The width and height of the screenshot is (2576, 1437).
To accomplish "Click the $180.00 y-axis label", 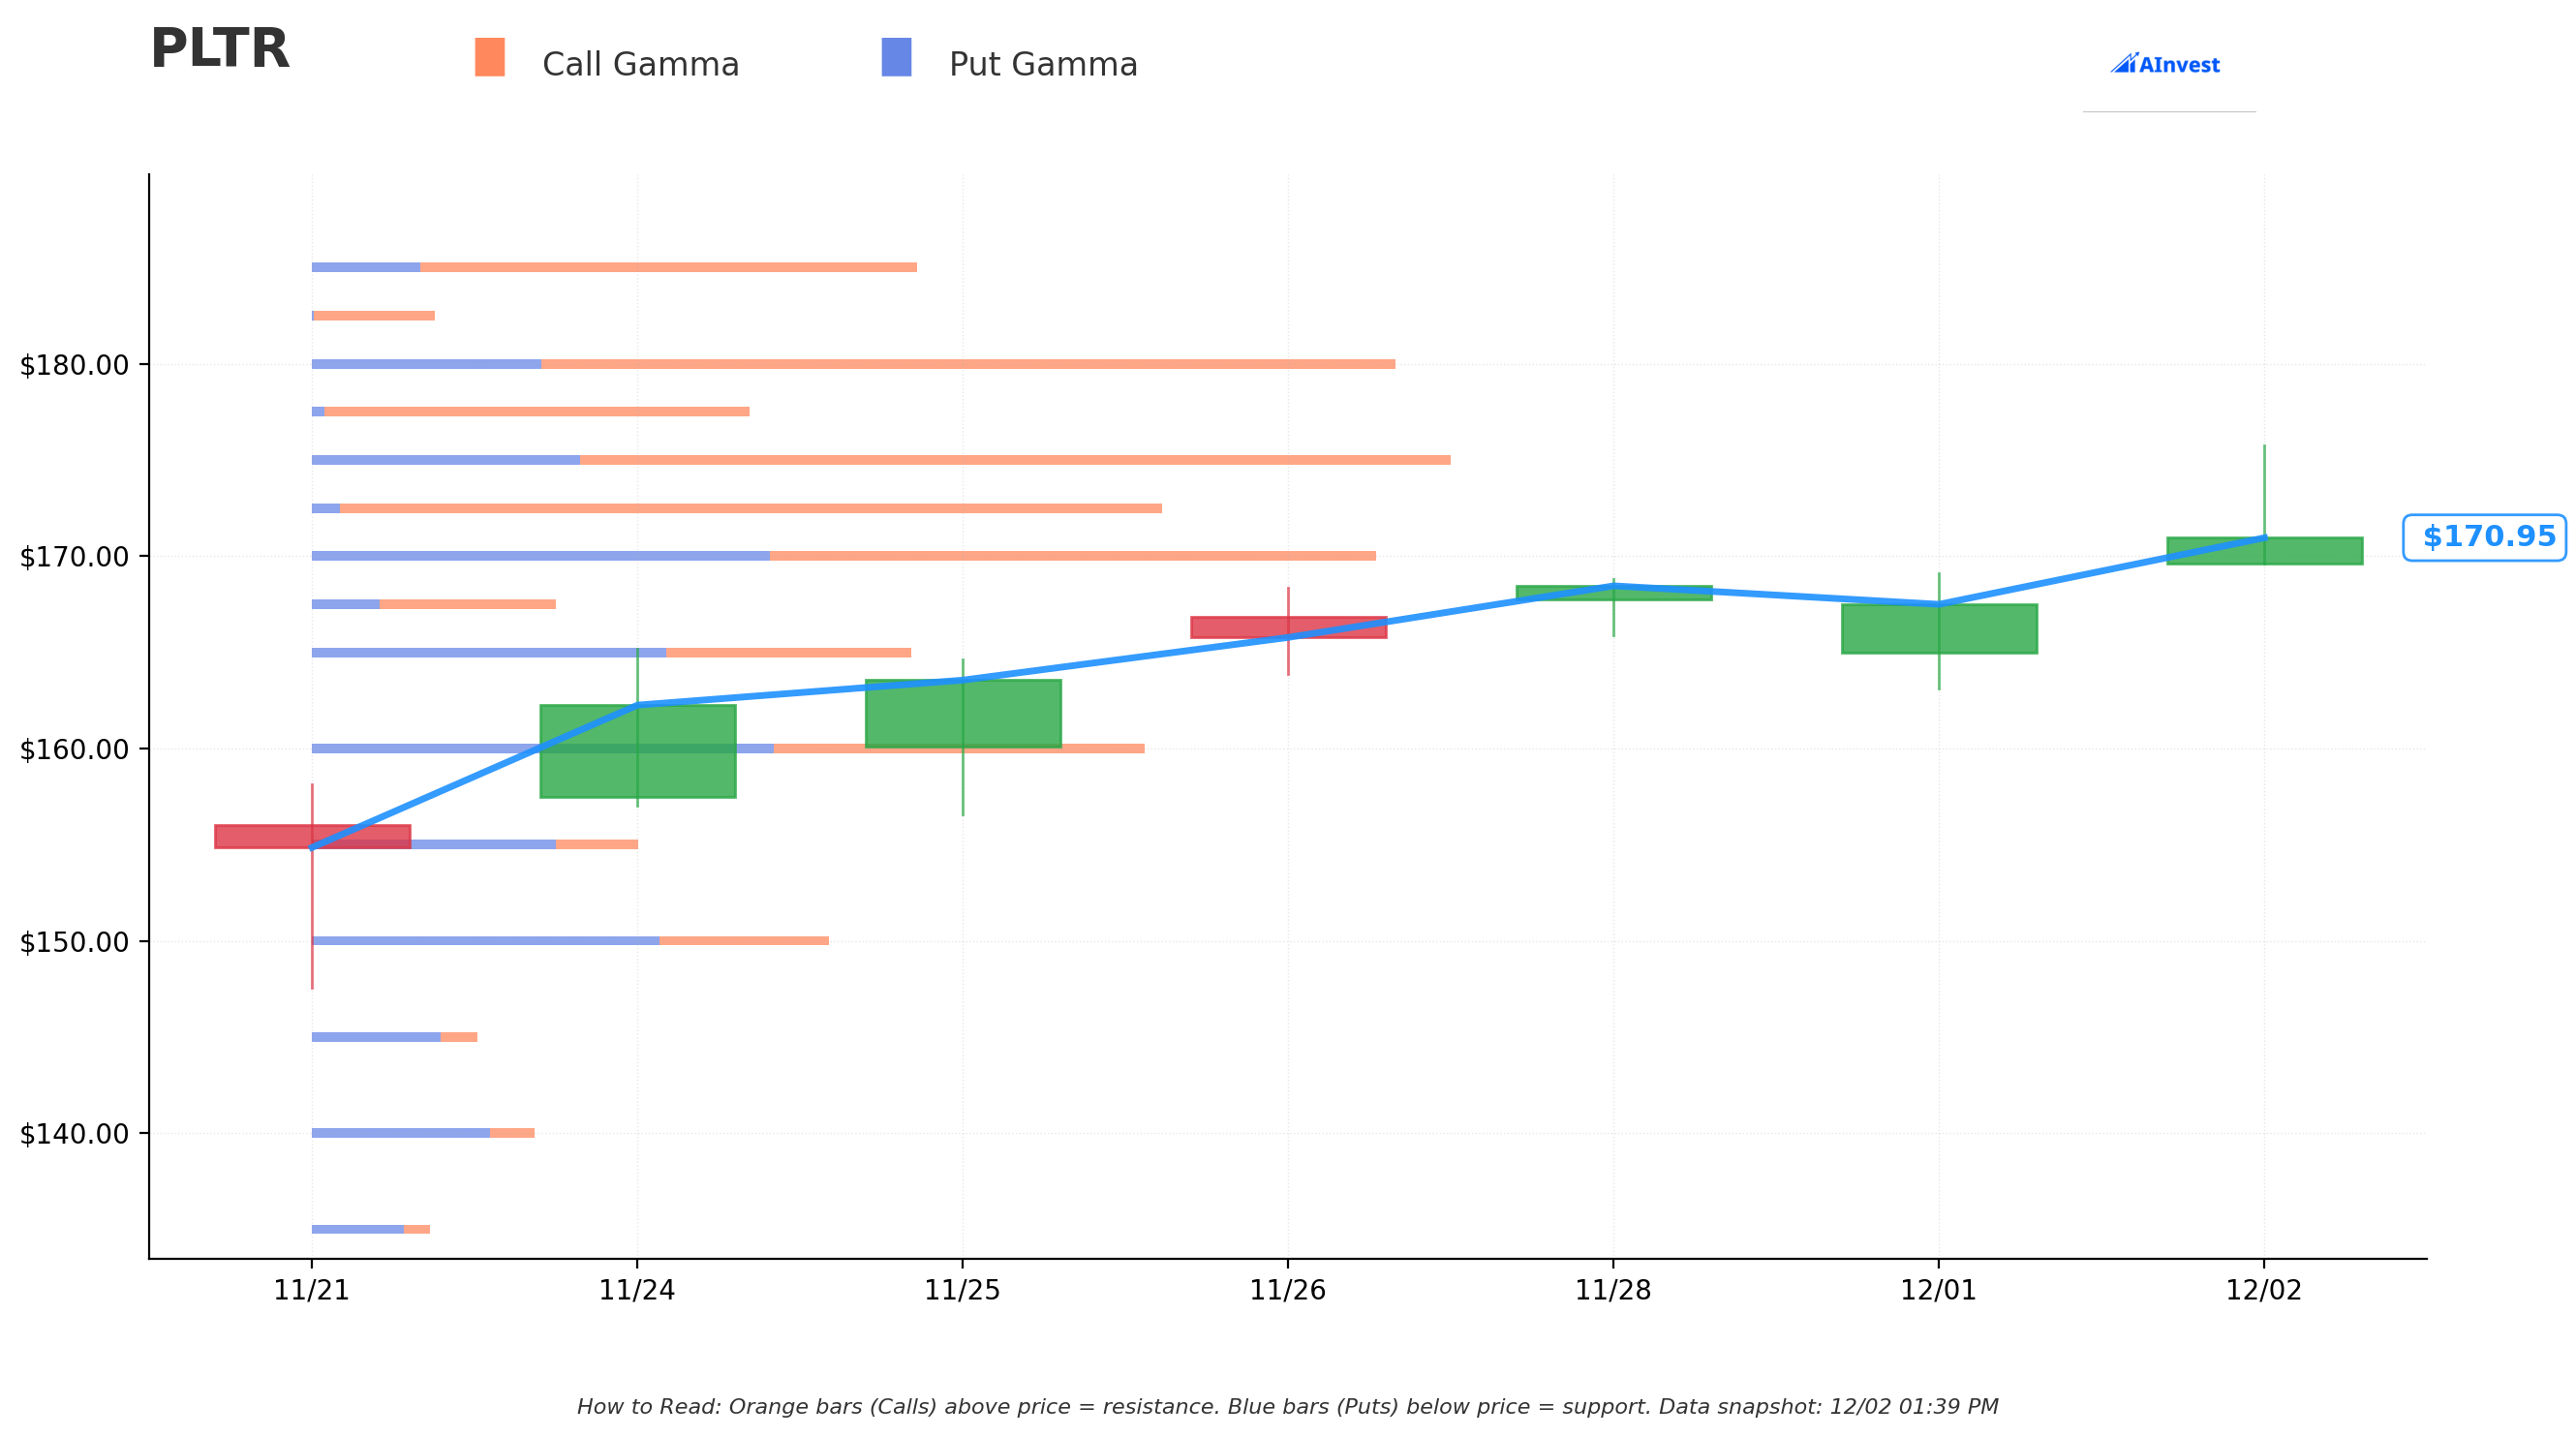I will 75,365.
